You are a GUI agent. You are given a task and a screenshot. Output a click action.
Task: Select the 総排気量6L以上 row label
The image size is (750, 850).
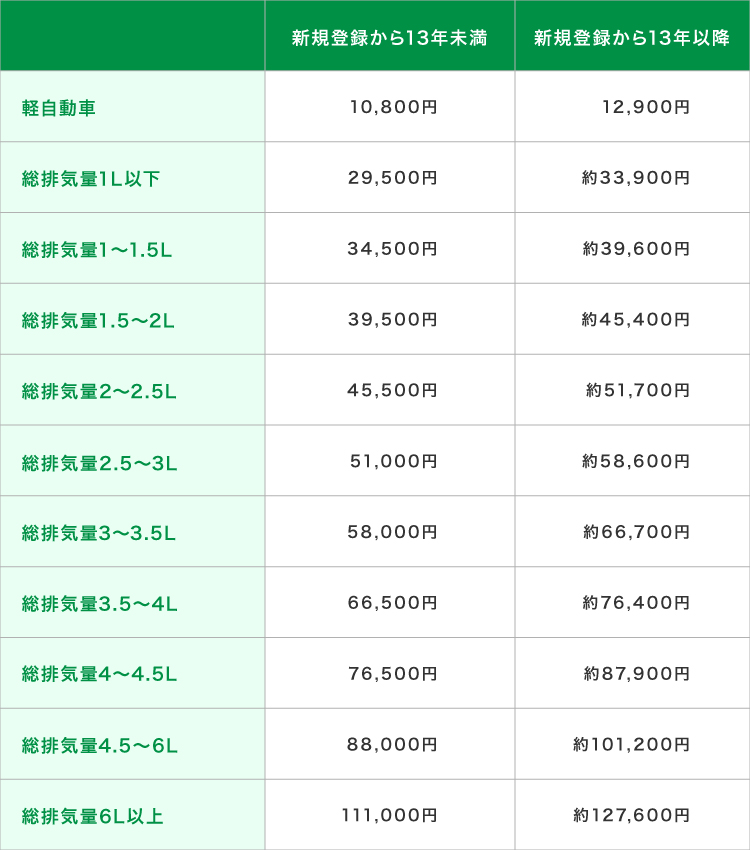pyautogui.click(x=93, y=816)
